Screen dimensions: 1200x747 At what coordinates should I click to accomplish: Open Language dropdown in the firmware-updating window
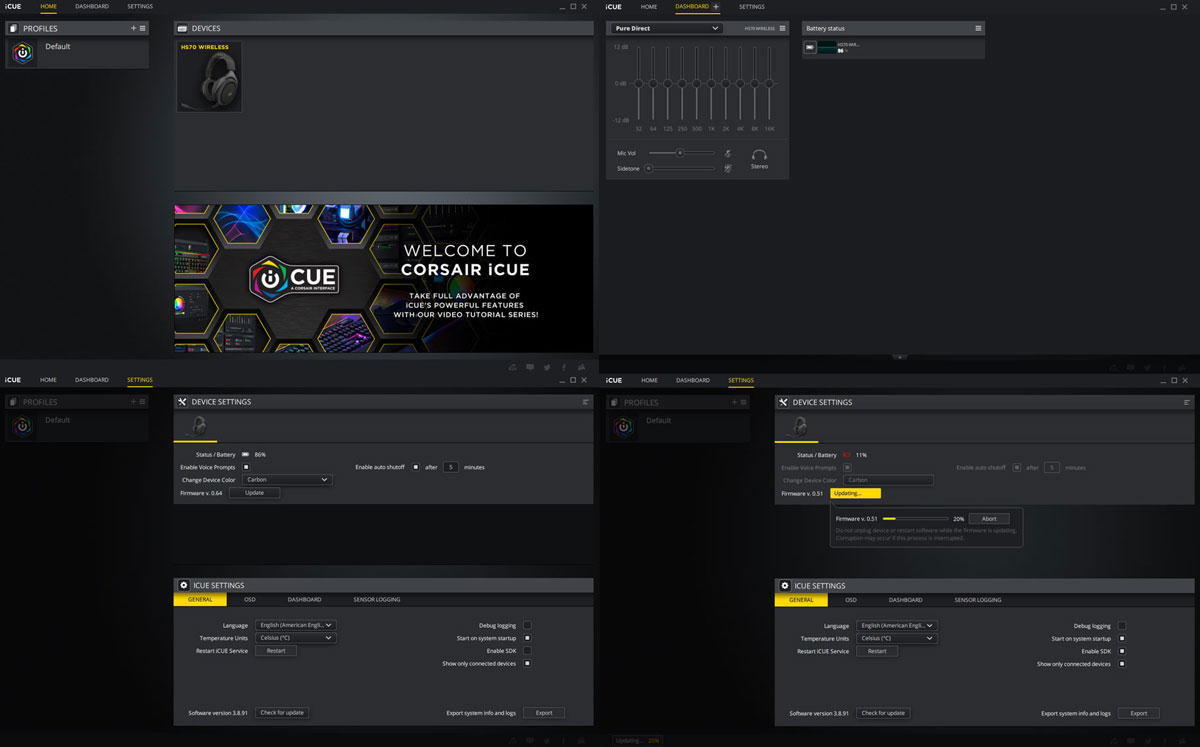pyautogui.click(x=896, y=626)
